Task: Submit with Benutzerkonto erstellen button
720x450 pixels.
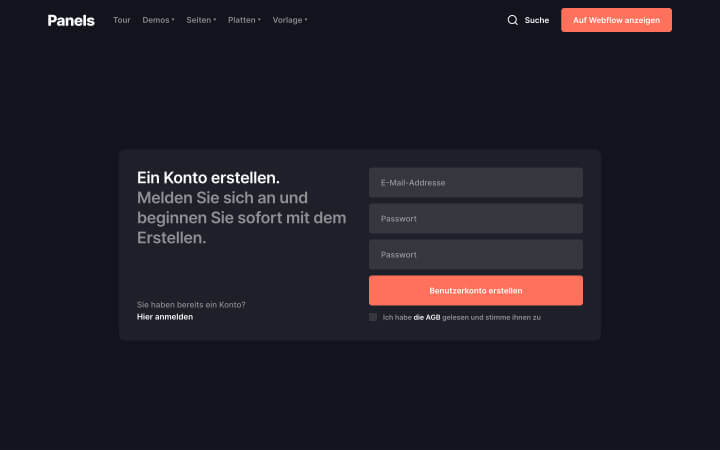Action: point(476,290)
